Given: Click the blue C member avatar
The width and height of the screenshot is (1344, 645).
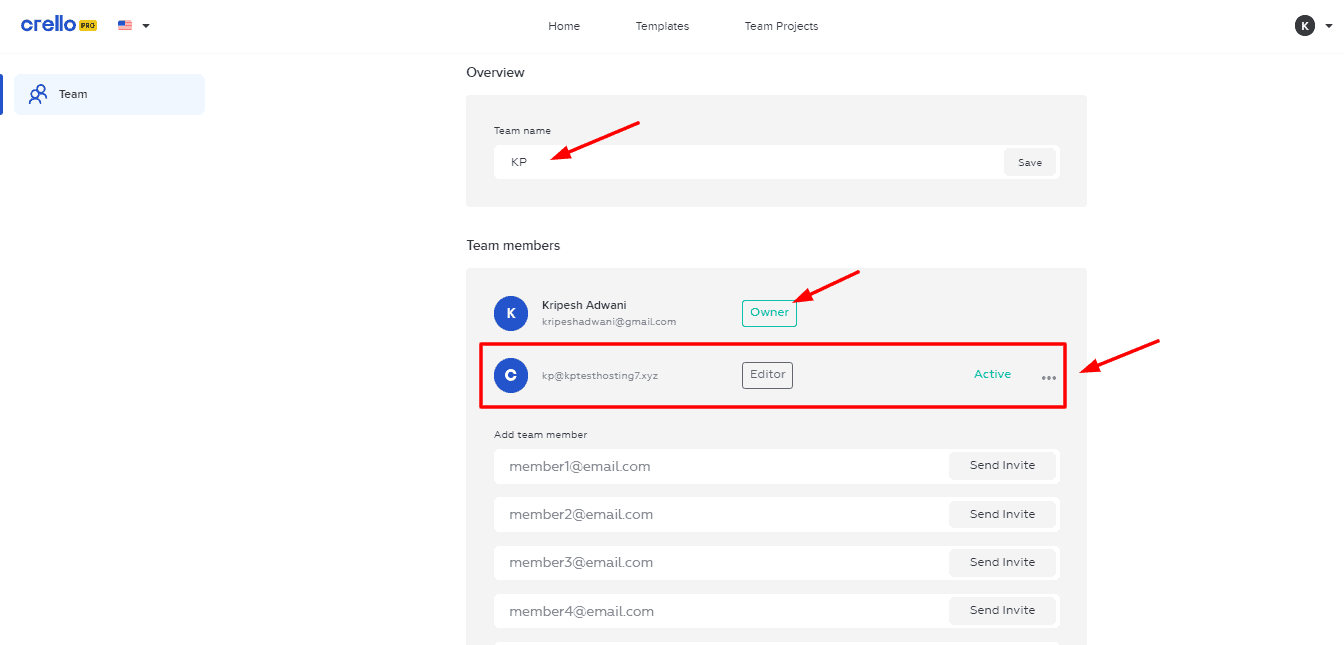Looking at the screenshot, I should pos(511,375).
